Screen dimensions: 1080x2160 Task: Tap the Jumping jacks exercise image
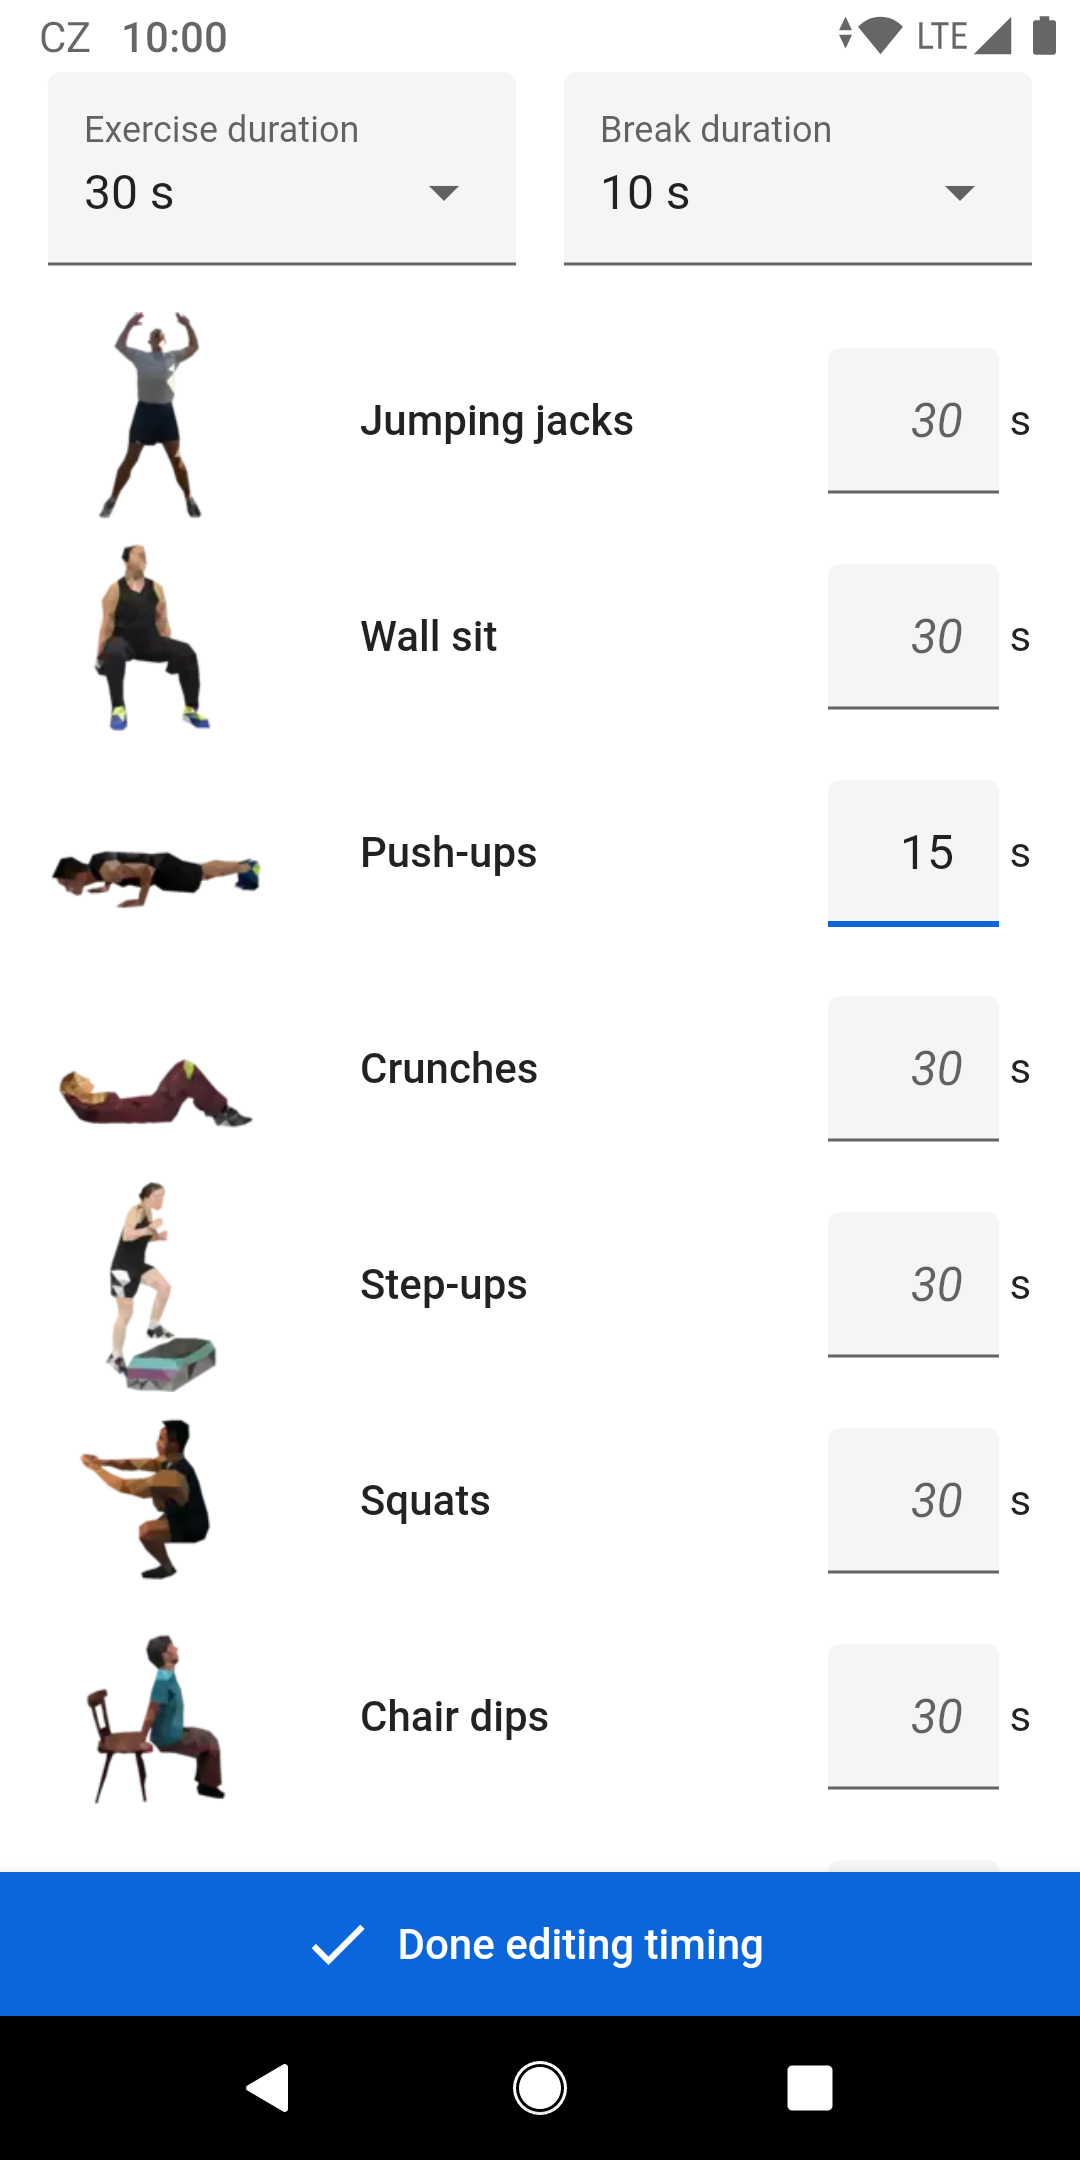pos(155,416)
